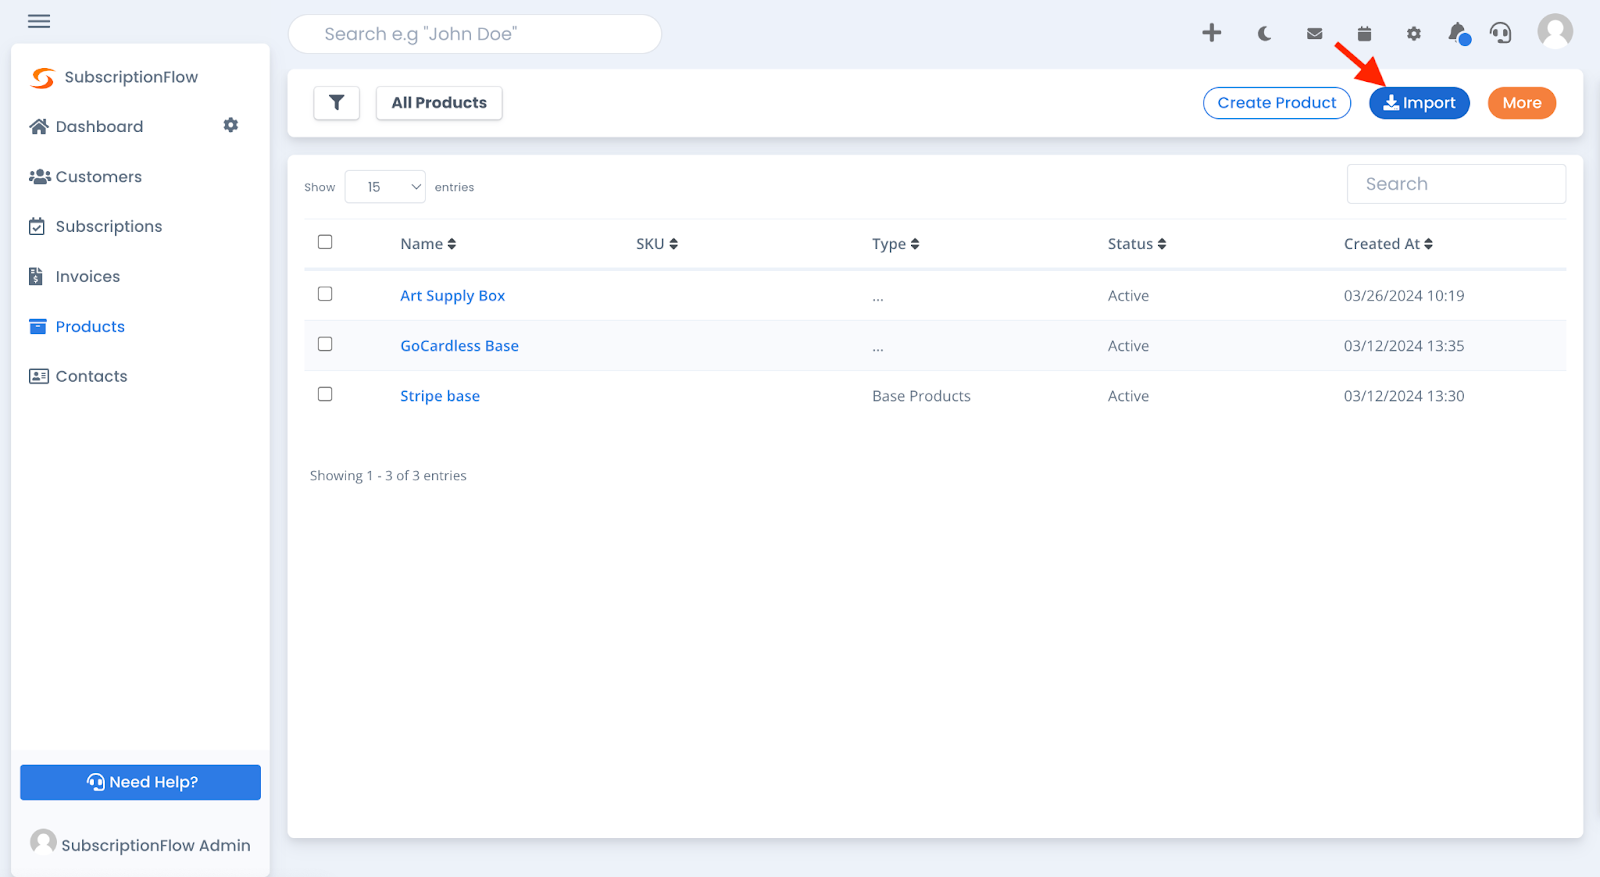Open user profile avatar top right

[x=1555, y=31]
